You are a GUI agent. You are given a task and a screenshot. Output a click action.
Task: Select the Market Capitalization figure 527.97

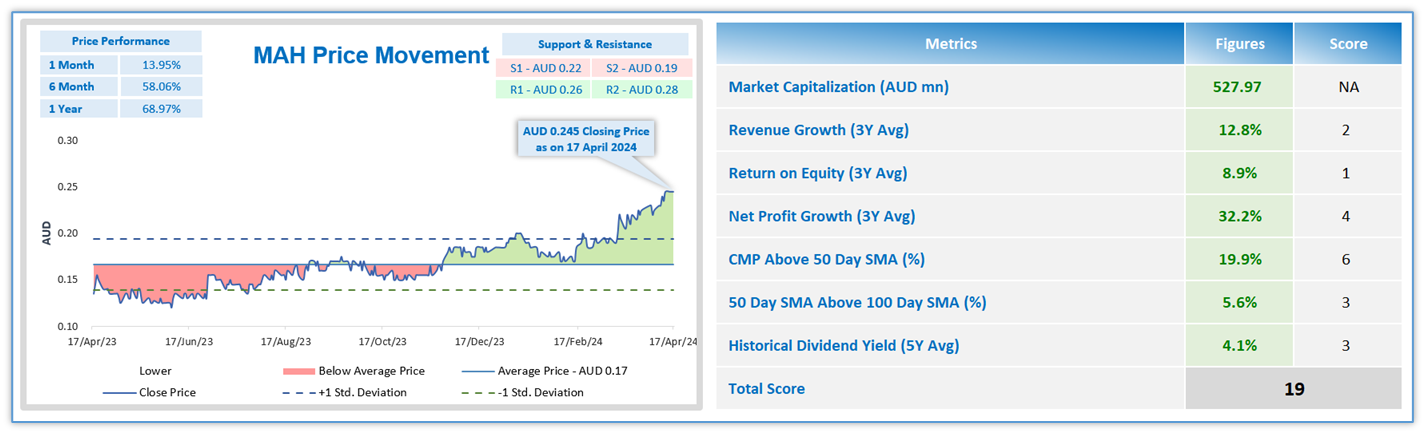(x=1239, y=87)
